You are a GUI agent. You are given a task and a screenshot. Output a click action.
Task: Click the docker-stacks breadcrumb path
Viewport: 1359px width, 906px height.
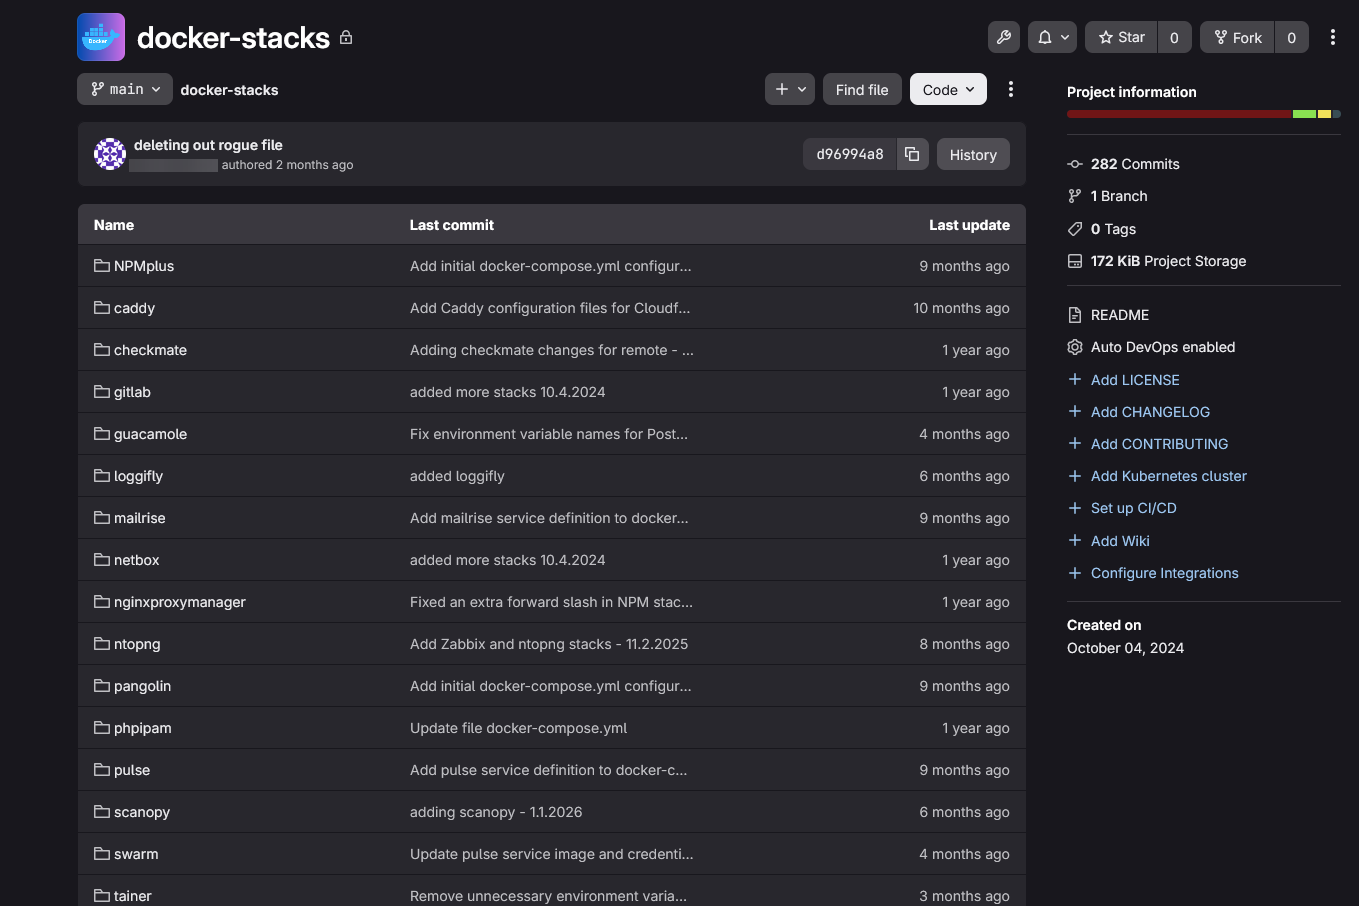click(x=229, y=90)
